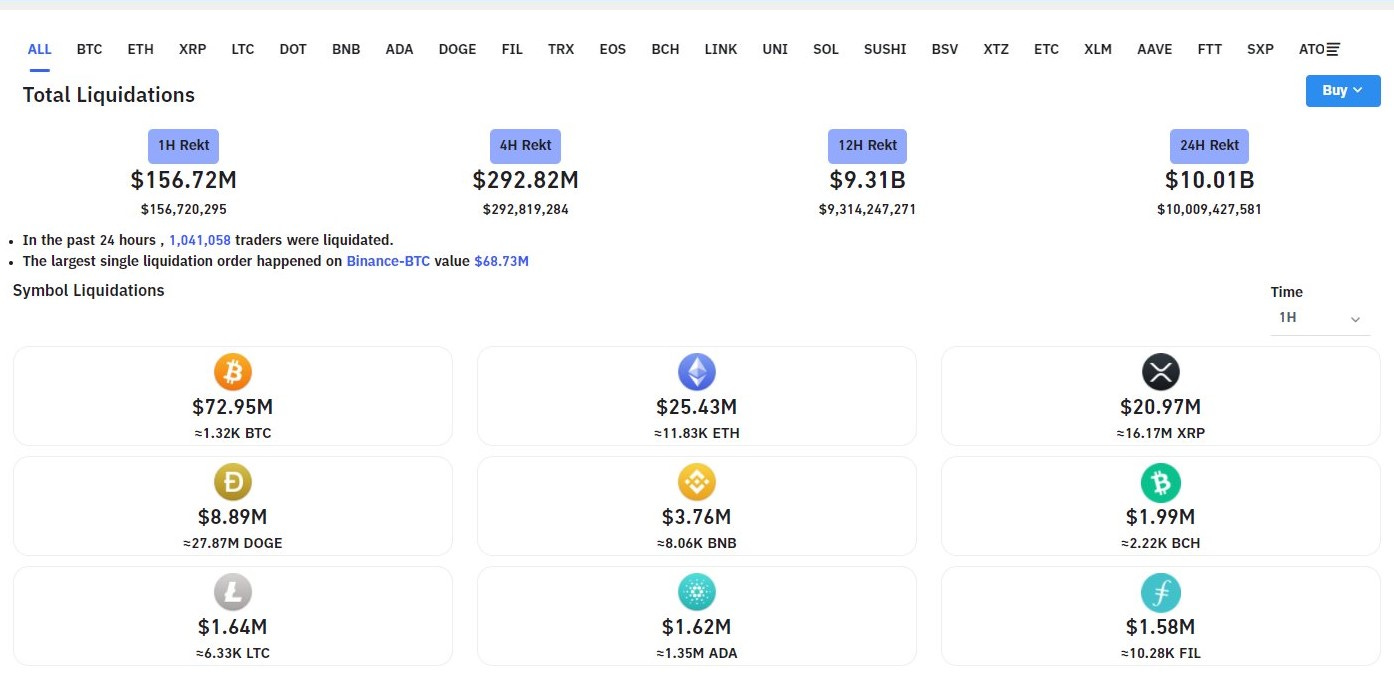Click the ≈27.87M DOGE amount
The image size is (1394, 687).
pyautogui.click(x=233, y=543)
